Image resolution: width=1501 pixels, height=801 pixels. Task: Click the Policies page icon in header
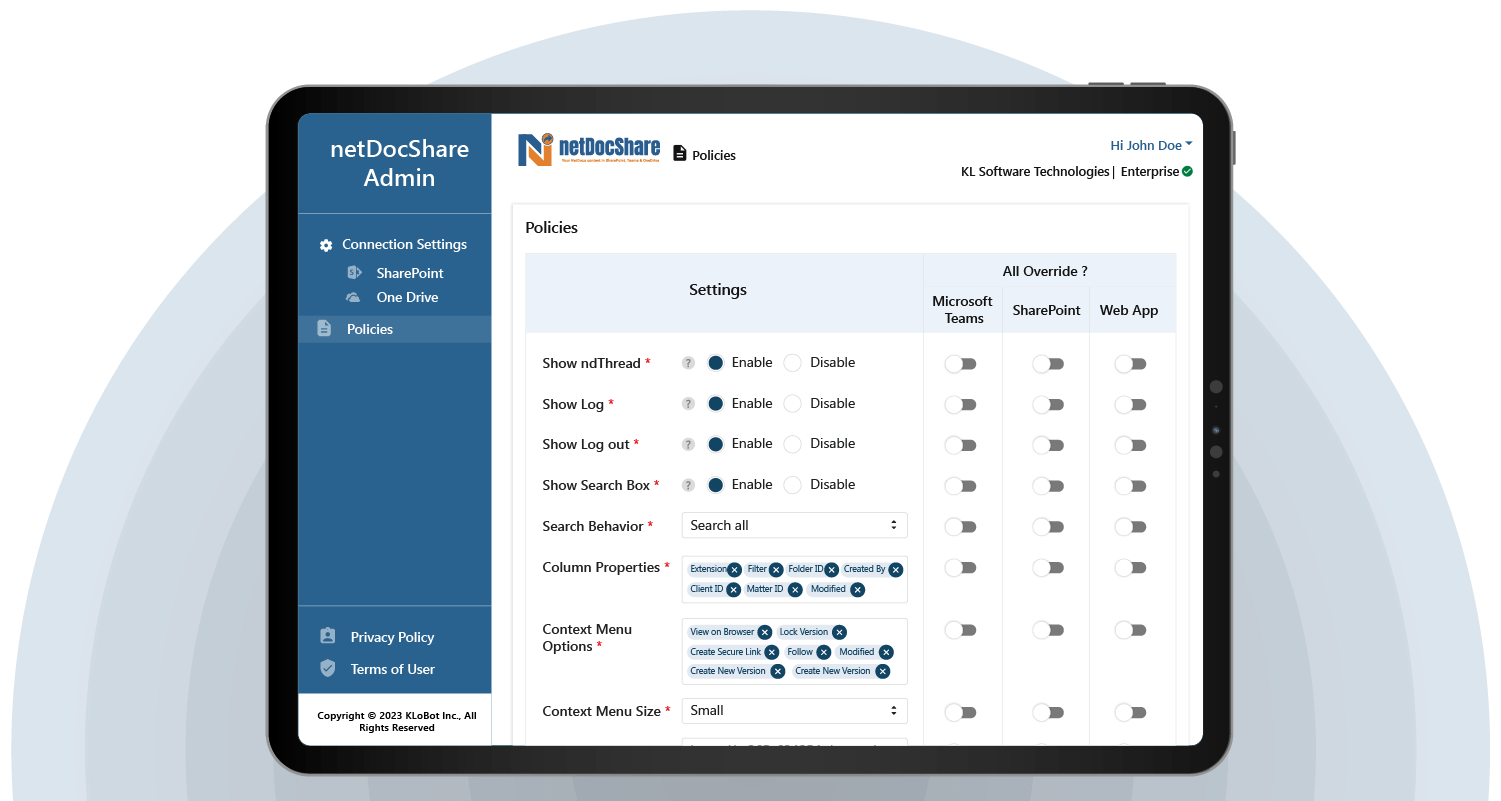pyautogui.click(x=680, y=154)
